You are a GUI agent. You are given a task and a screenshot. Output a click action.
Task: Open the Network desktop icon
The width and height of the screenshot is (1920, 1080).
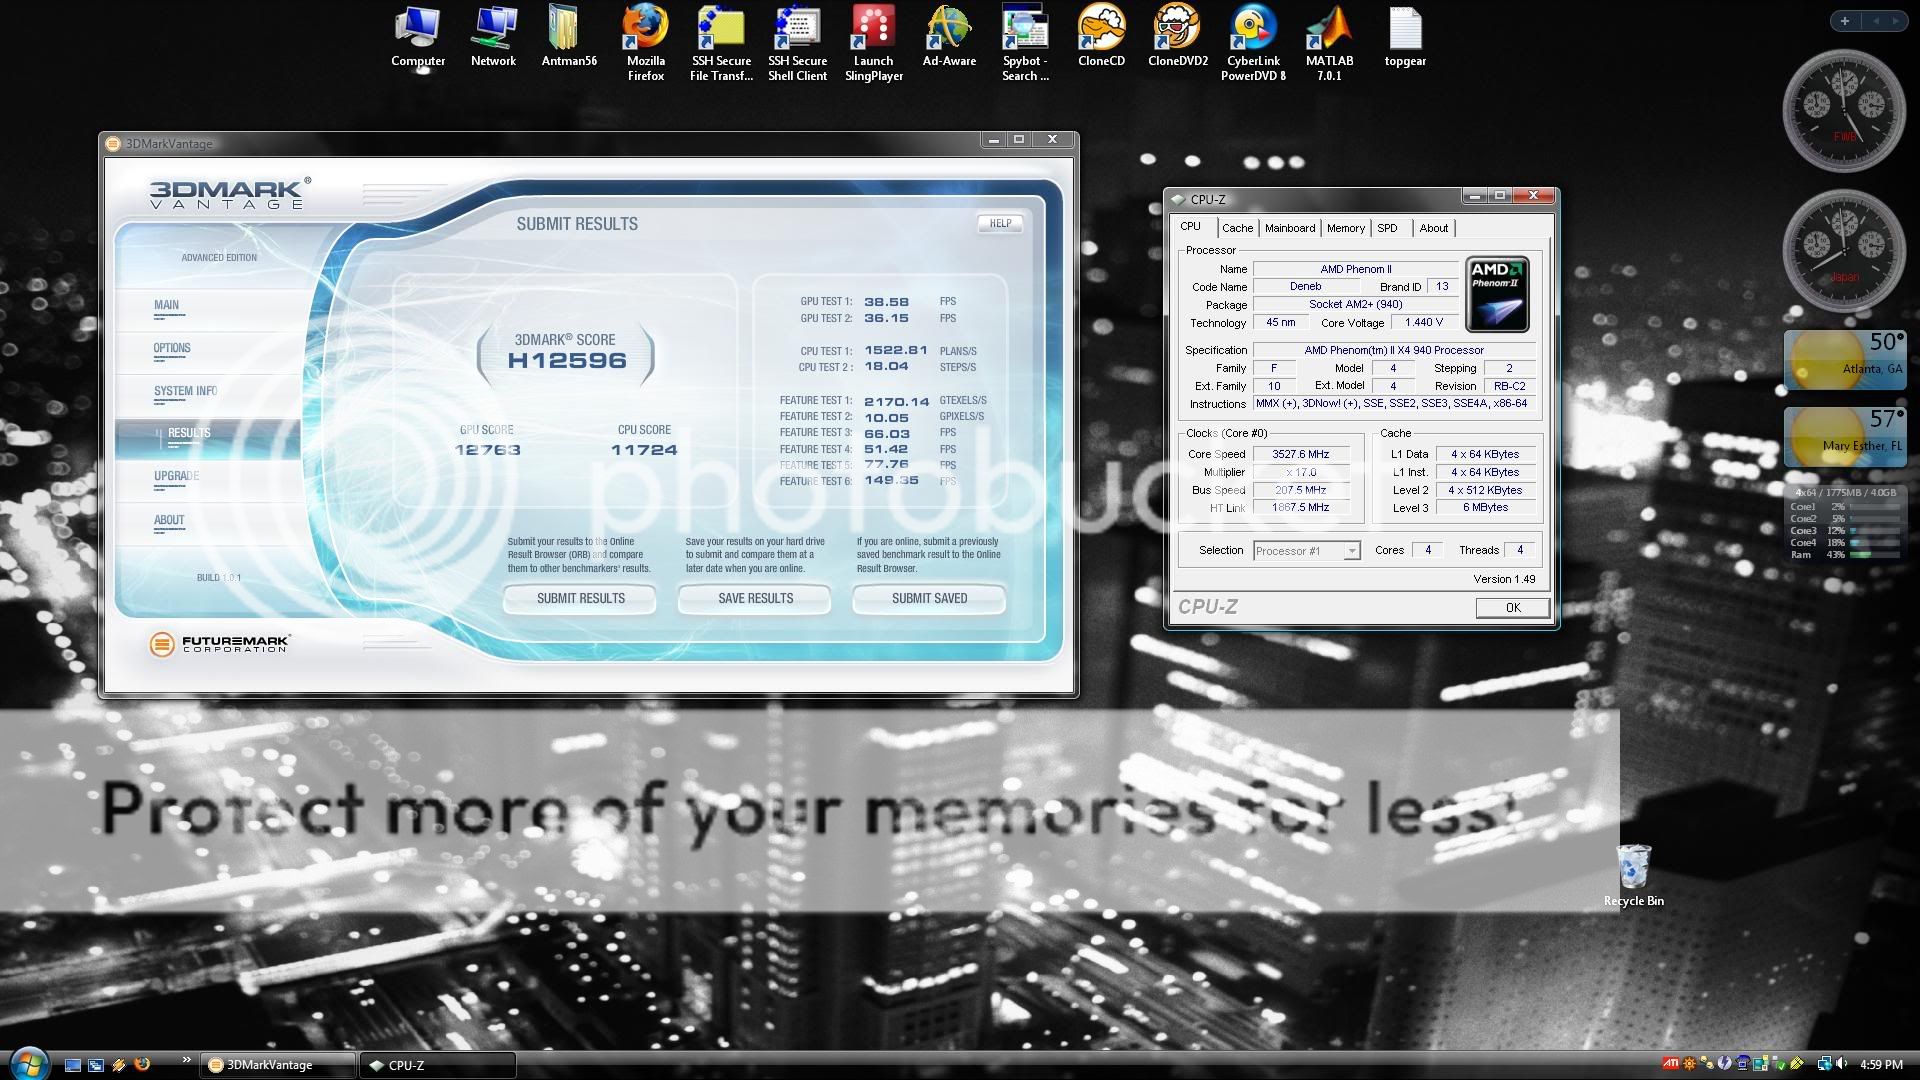[493, 37]
